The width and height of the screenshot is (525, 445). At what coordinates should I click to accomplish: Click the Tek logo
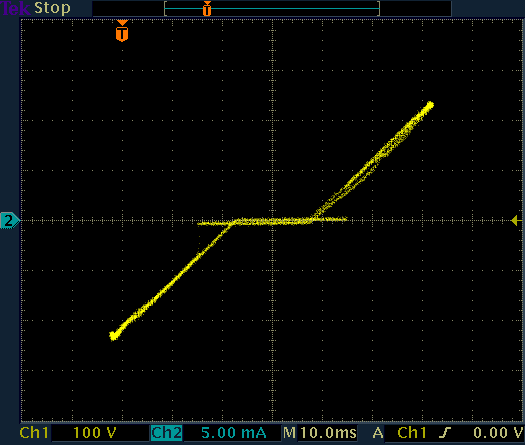tap(16, 8)
